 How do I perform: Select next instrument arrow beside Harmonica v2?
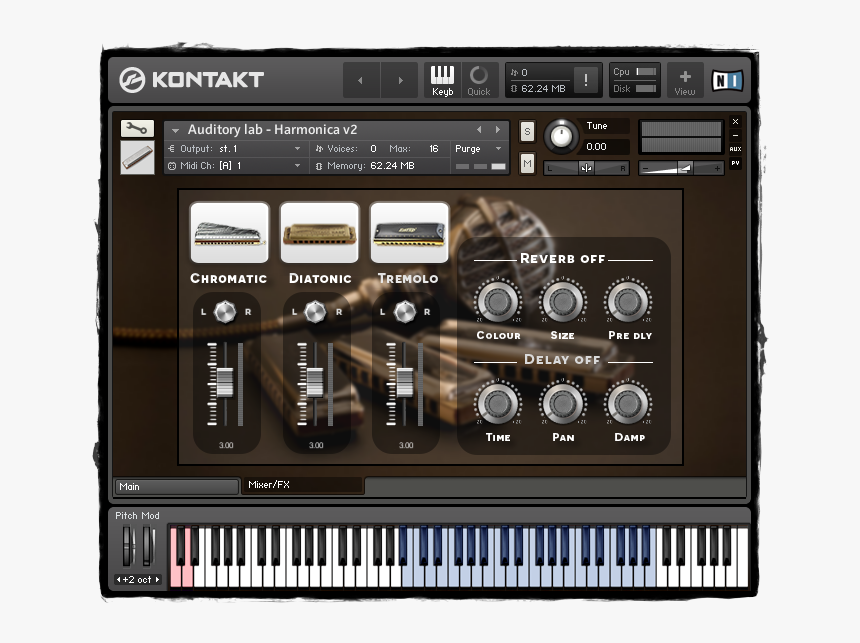point(497,129)
